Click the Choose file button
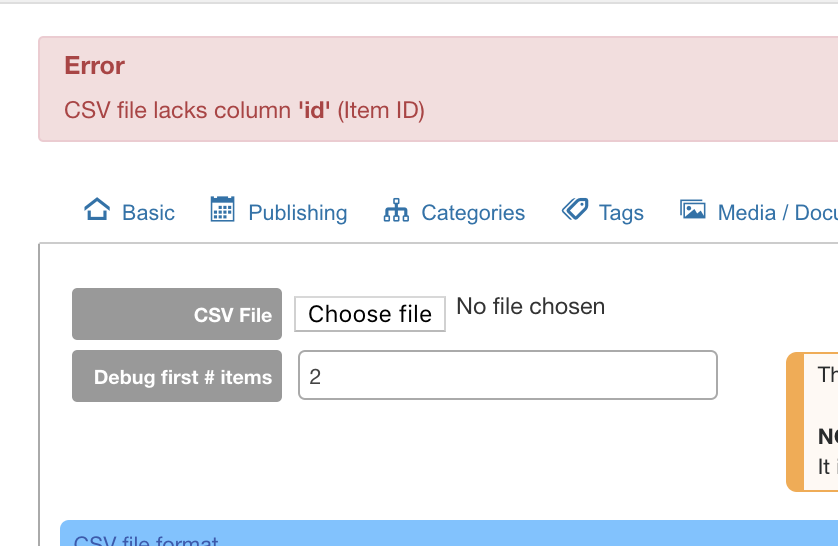Viewport: 838px width, 546px height. (x=370, y=314)
